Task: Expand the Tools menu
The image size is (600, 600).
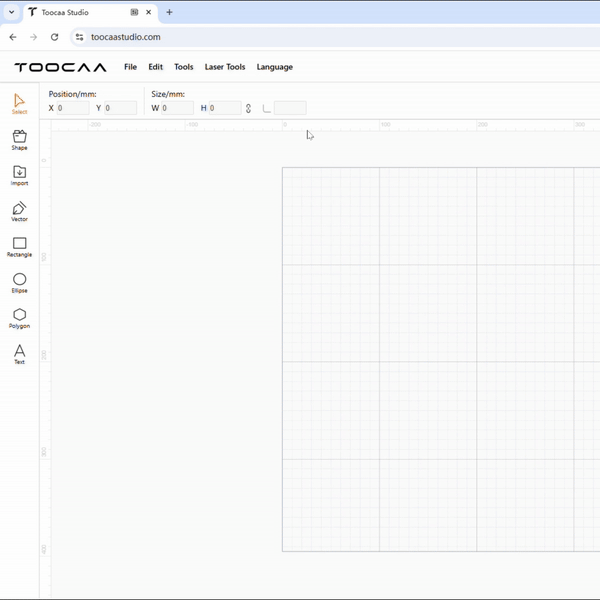Action: (183, 67)
